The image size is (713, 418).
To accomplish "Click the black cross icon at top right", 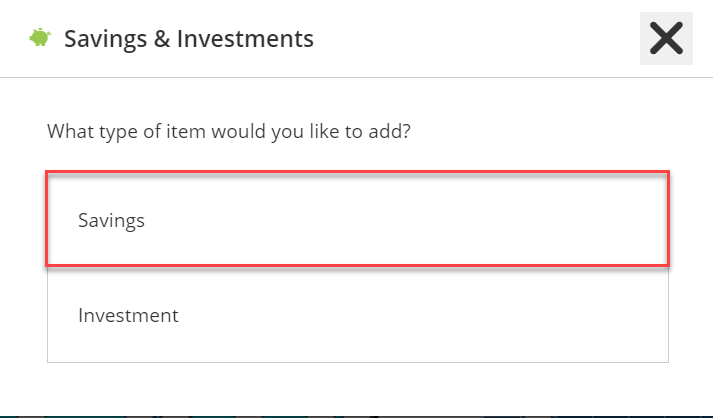I will [x=666, y=39].
